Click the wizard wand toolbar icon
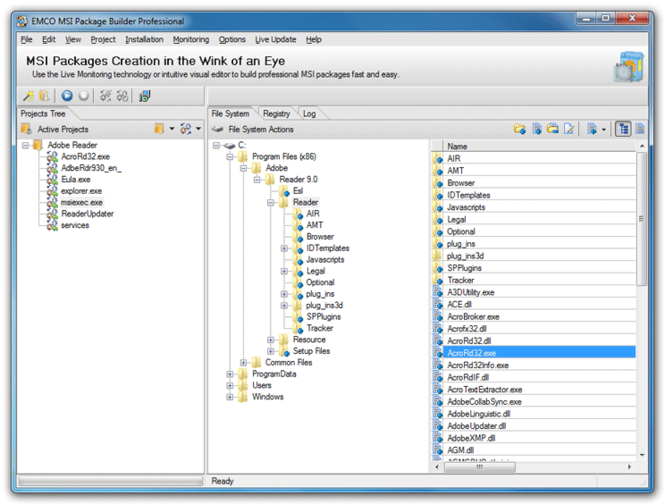 tap(28, 96)
